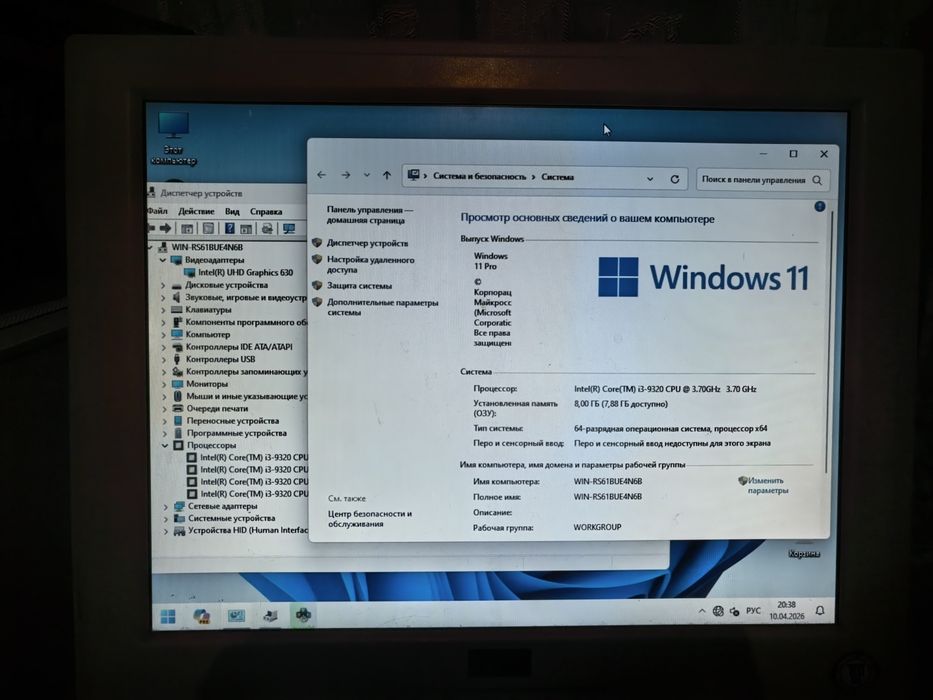This screenshot has height=700, width=933.
Task: Click the Control Panel taskbar icon
Action: pos(236,615)
